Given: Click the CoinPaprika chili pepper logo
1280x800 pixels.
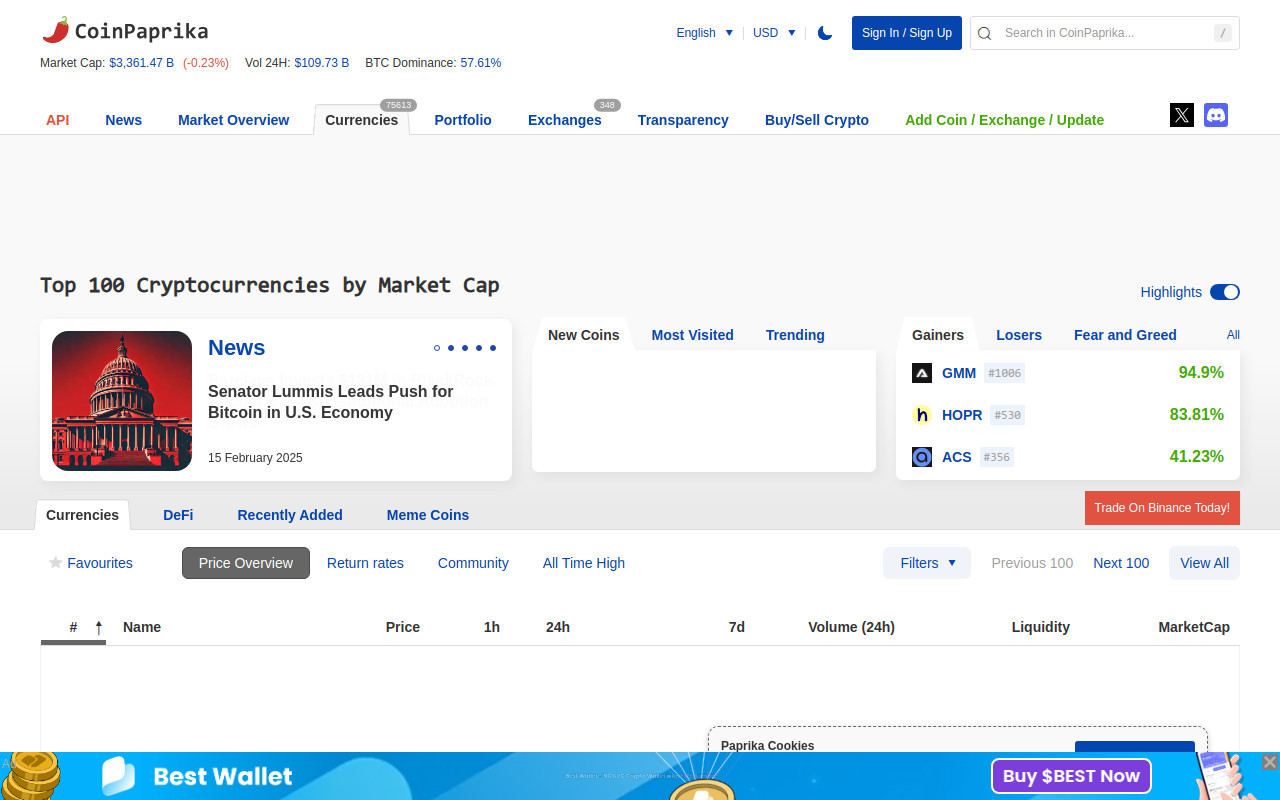Looking at the screenshot, I should [x=56, y=30].
